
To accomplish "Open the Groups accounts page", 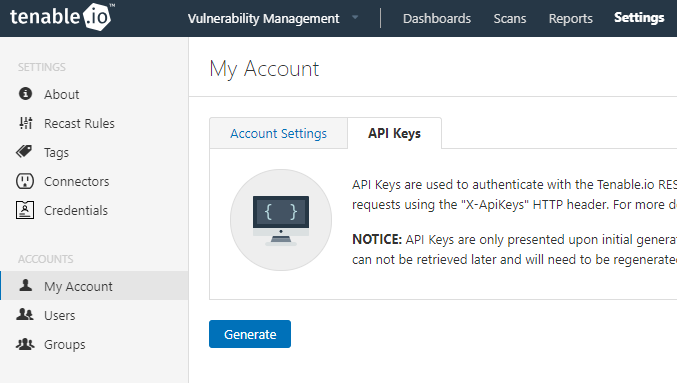I will 65,345.
